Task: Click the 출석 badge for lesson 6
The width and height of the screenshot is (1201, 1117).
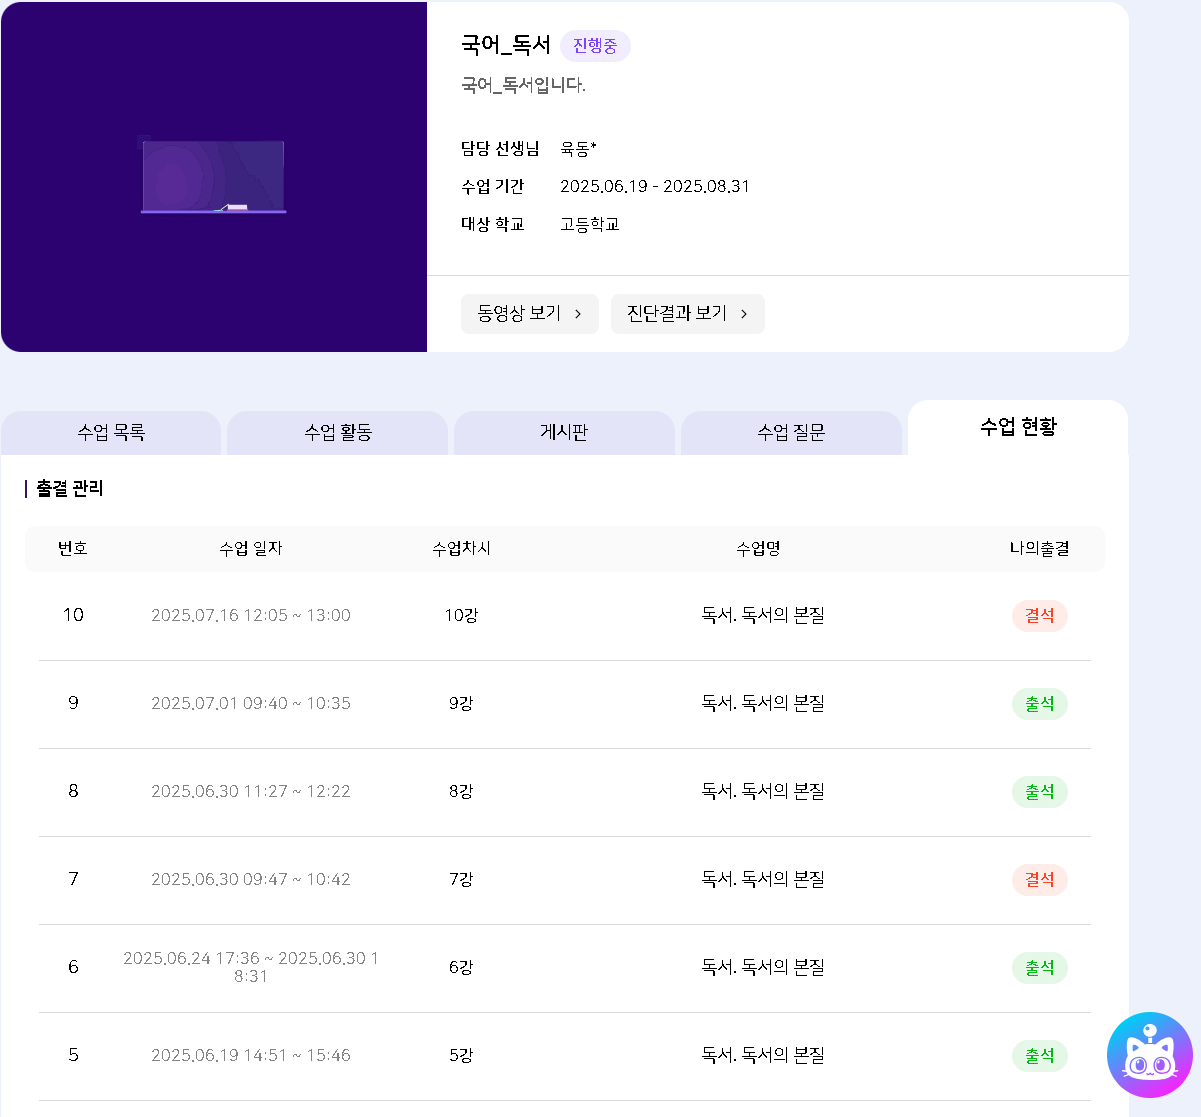Action: pyautogui.click(x=1039, y=968)
